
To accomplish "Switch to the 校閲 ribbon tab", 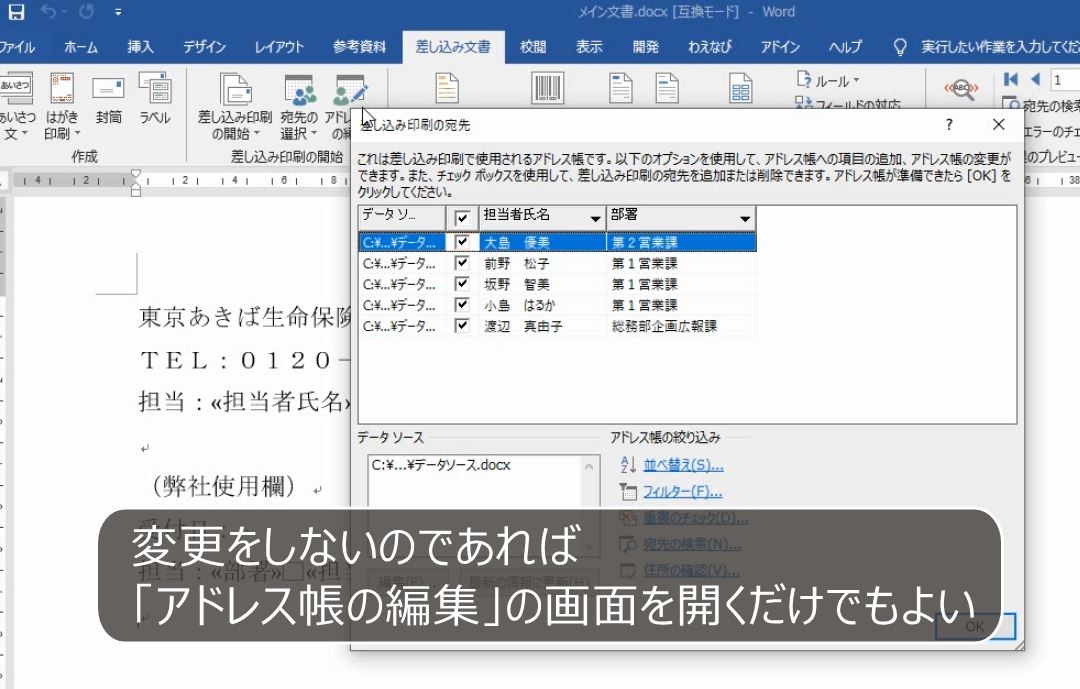I will pos(533,46).
